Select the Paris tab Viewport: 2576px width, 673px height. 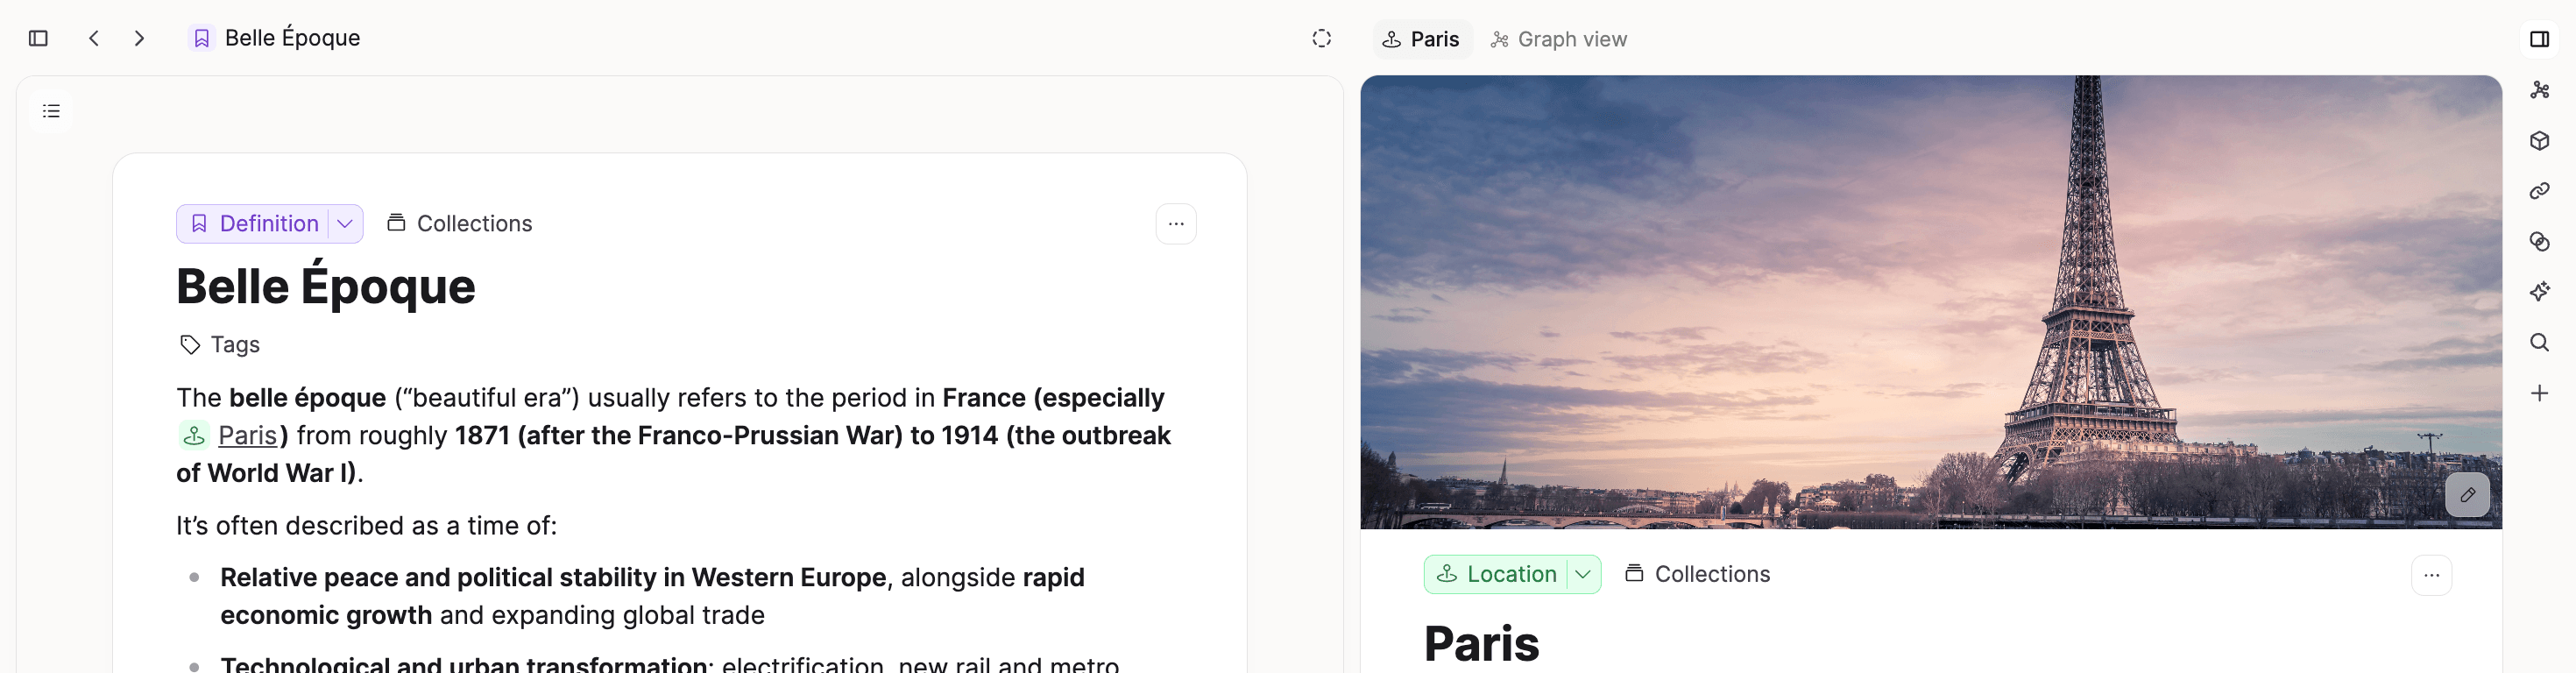1421,39
